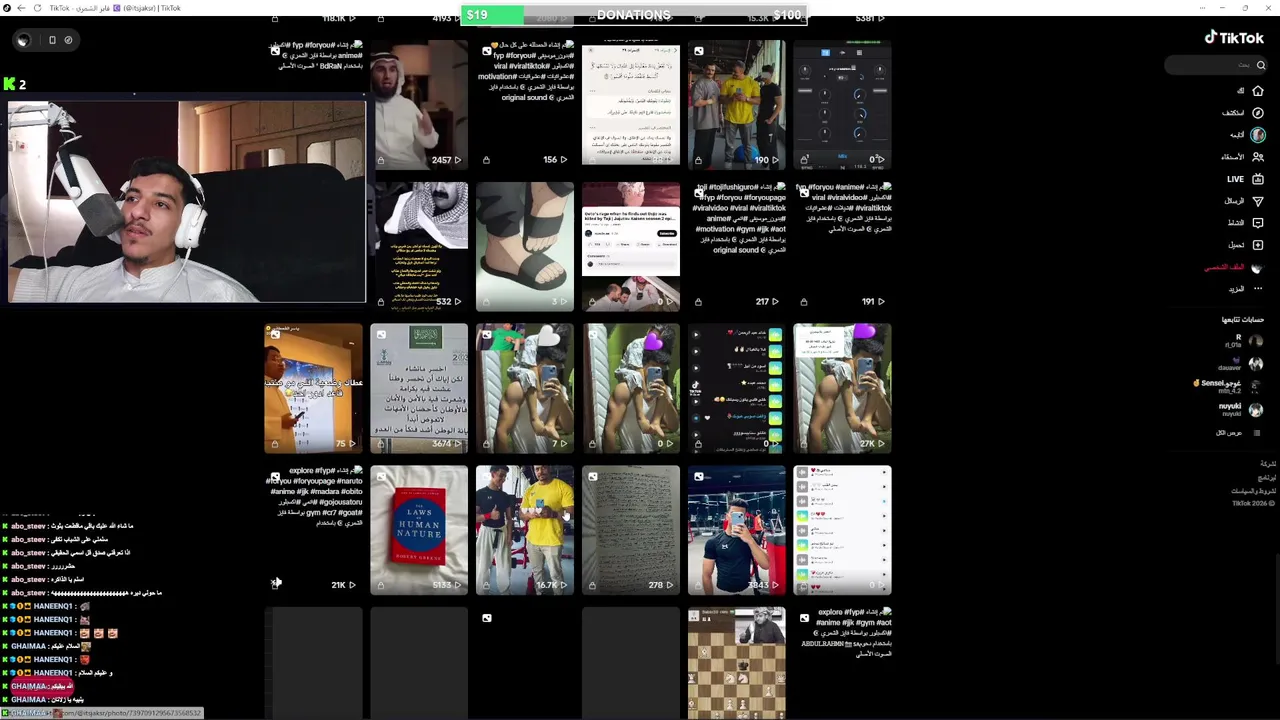
Task: Open followed account dauaver
Action: point(1240,364)
